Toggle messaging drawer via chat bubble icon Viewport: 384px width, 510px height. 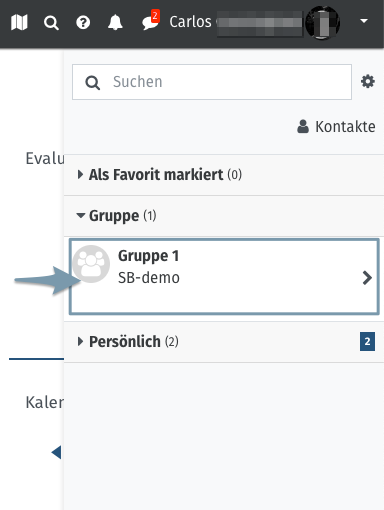150,21
